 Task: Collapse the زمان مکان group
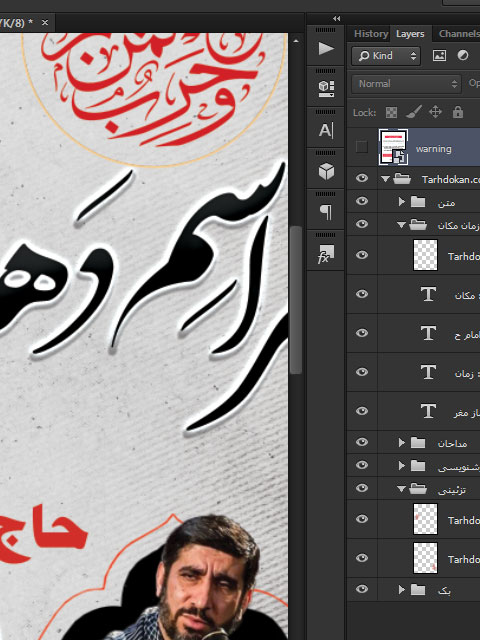(402, 225)
